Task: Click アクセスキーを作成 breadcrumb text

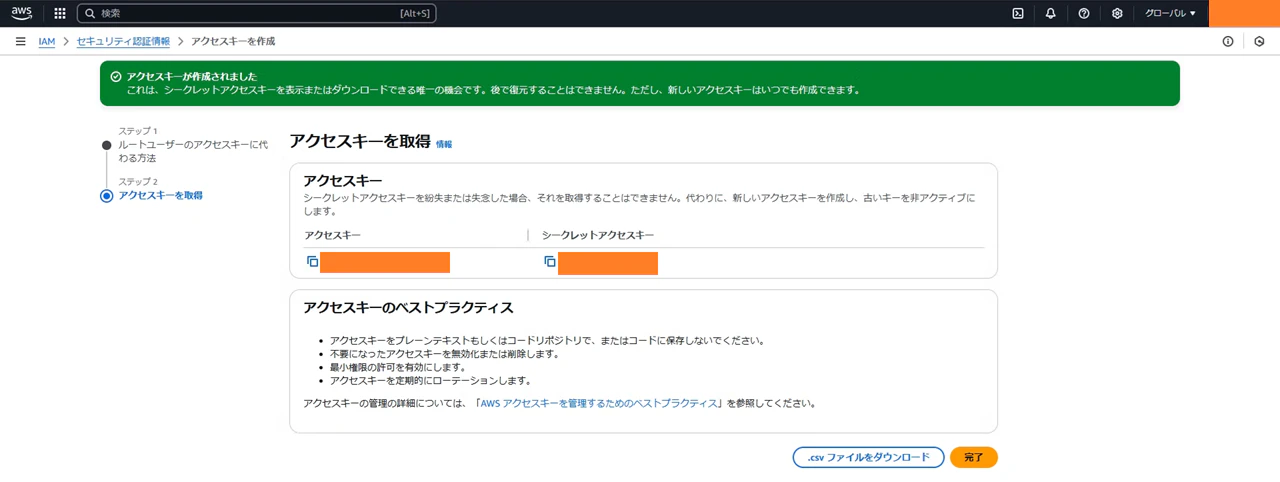Action: pyautogui.click(x=233, y=41)
